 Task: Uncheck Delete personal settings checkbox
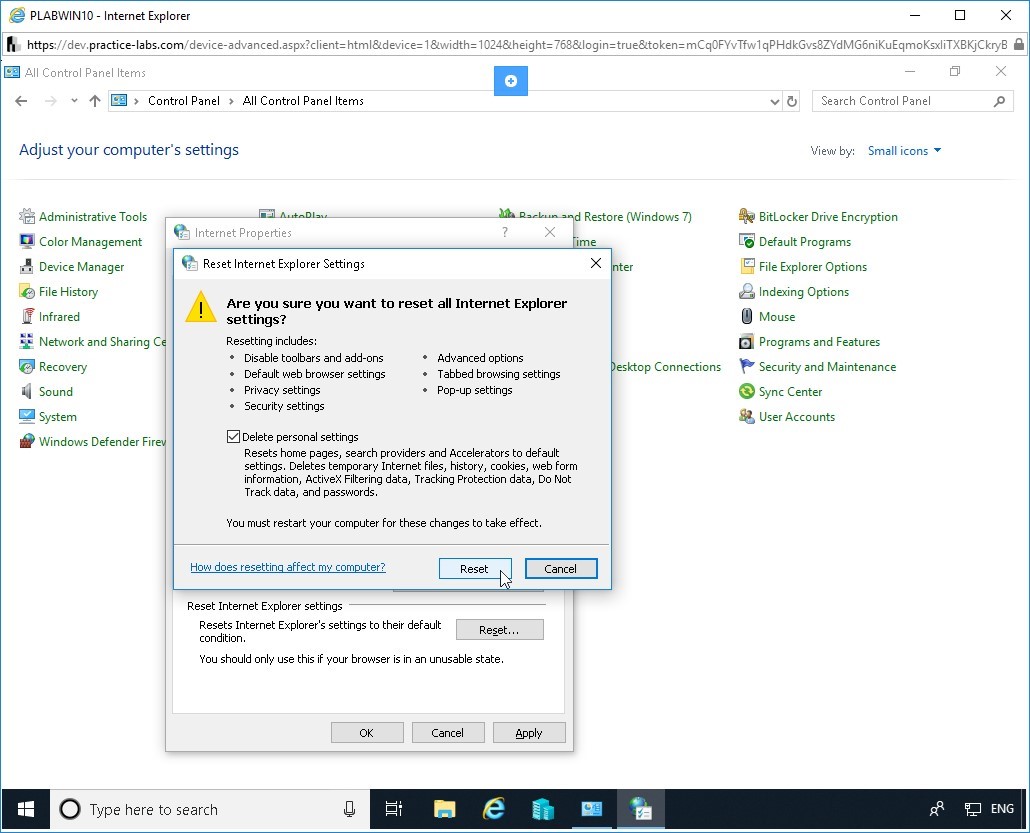coord(233,436)
